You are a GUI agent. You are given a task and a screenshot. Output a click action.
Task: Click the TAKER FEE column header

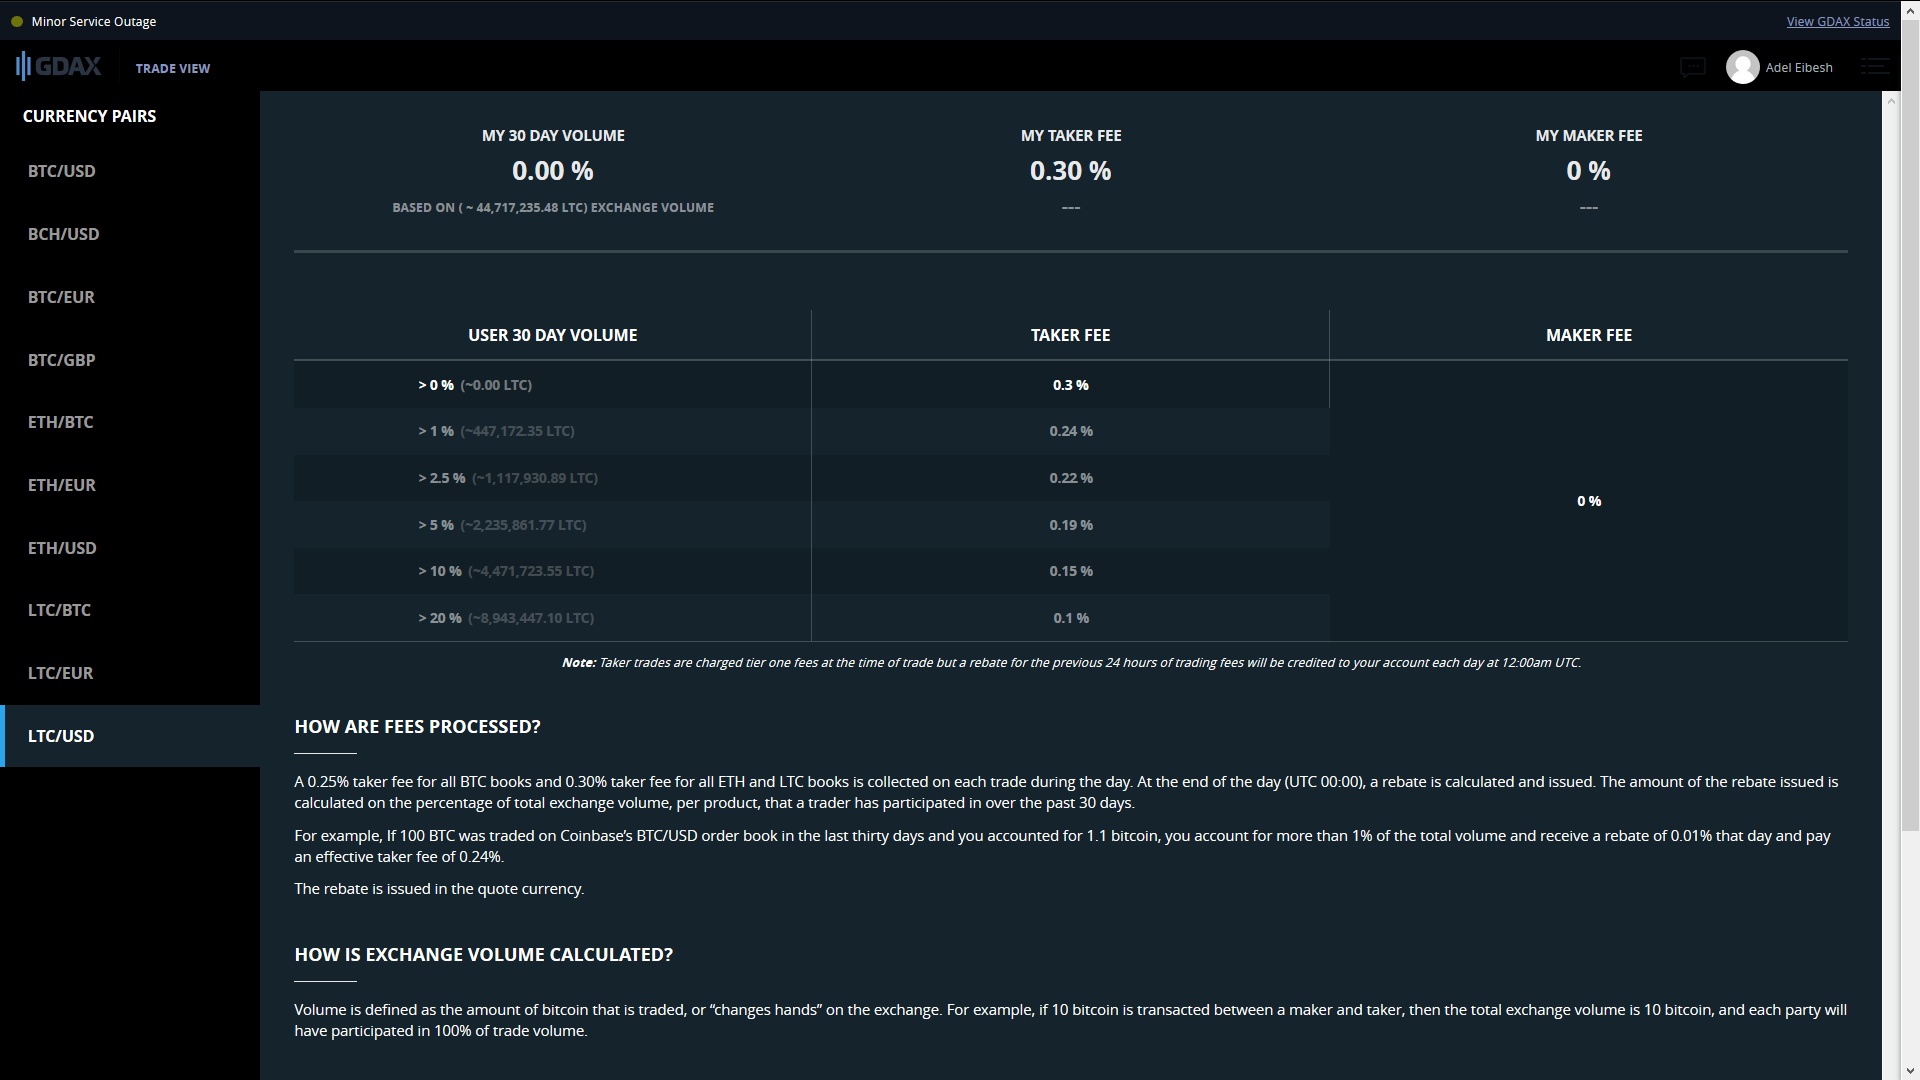click(1071, 335)
